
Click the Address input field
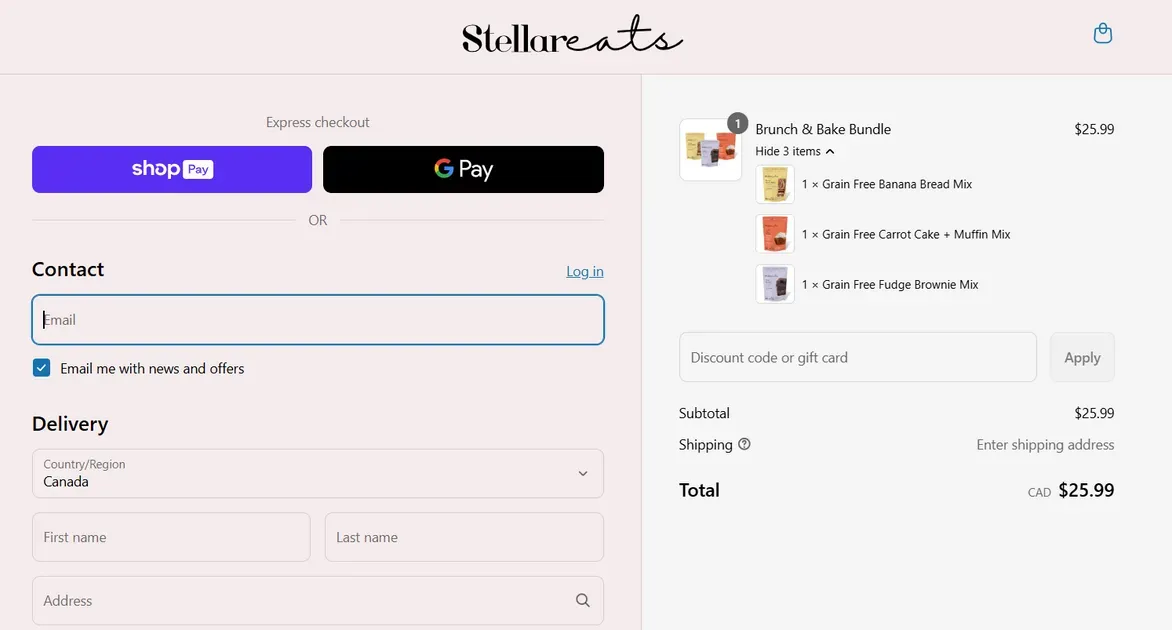(x=318, y=600)
